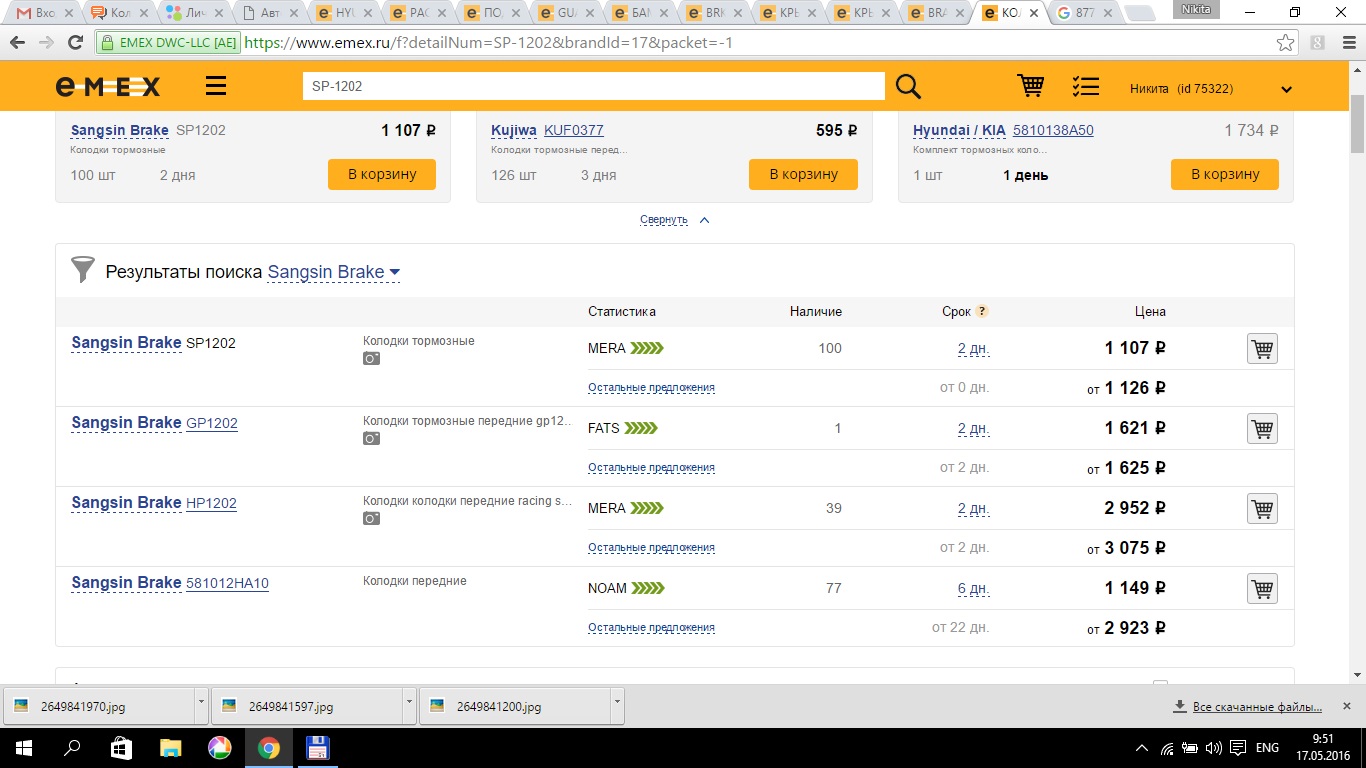Expand Остальные предложения under 581012HA10 row
1366x768 pixels.
651,627
